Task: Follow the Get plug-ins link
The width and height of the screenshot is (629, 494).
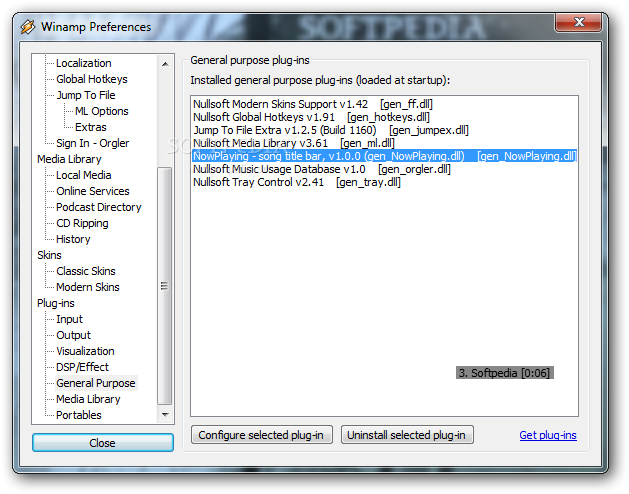Action: tap(548, 435)
